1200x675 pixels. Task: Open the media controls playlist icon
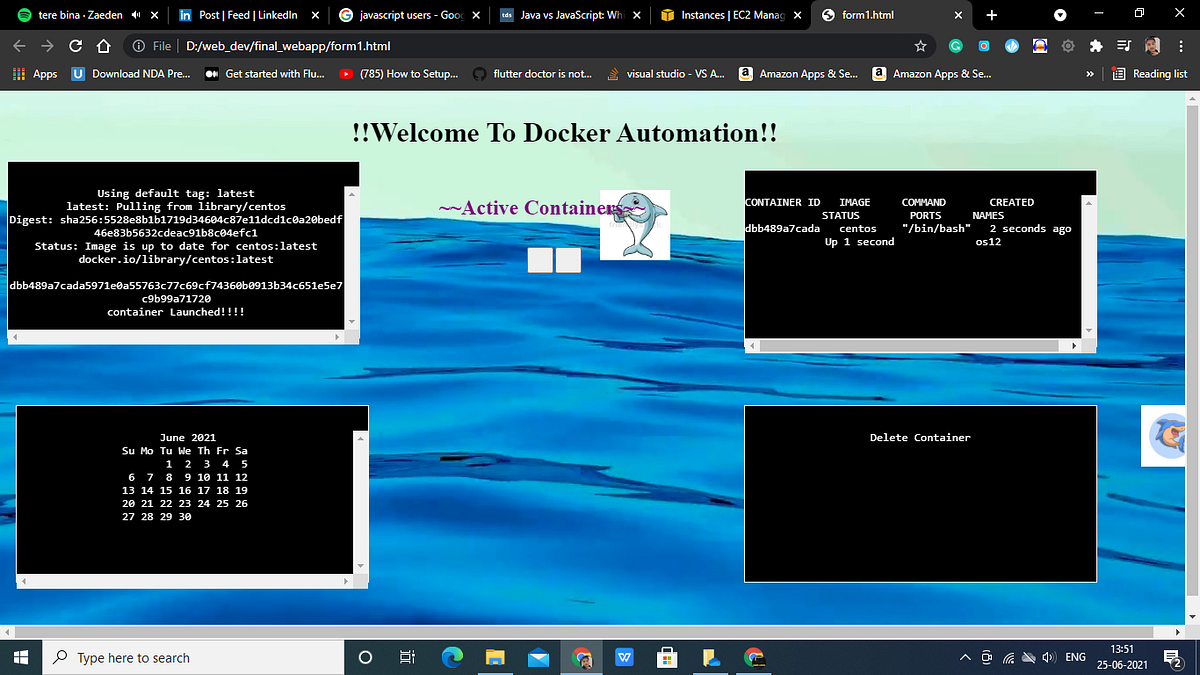[1124, 46]
